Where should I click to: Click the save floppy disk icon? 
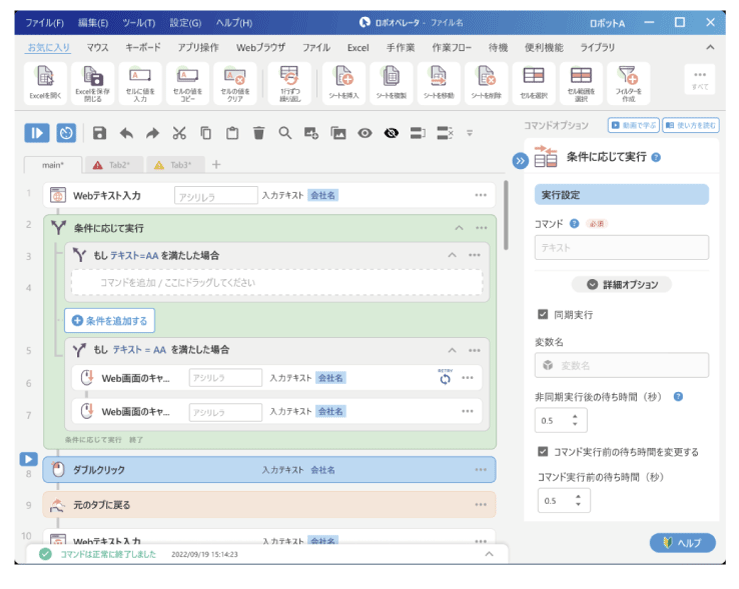pyautogui.click(x=99, y=132)
